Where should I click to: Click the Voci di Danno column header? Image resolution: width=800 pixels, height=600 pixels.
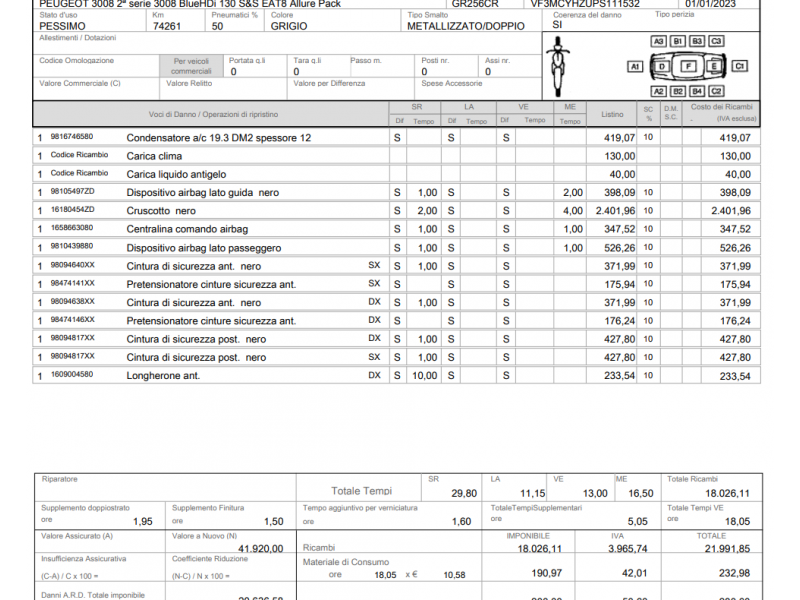(x=213, y=114)
